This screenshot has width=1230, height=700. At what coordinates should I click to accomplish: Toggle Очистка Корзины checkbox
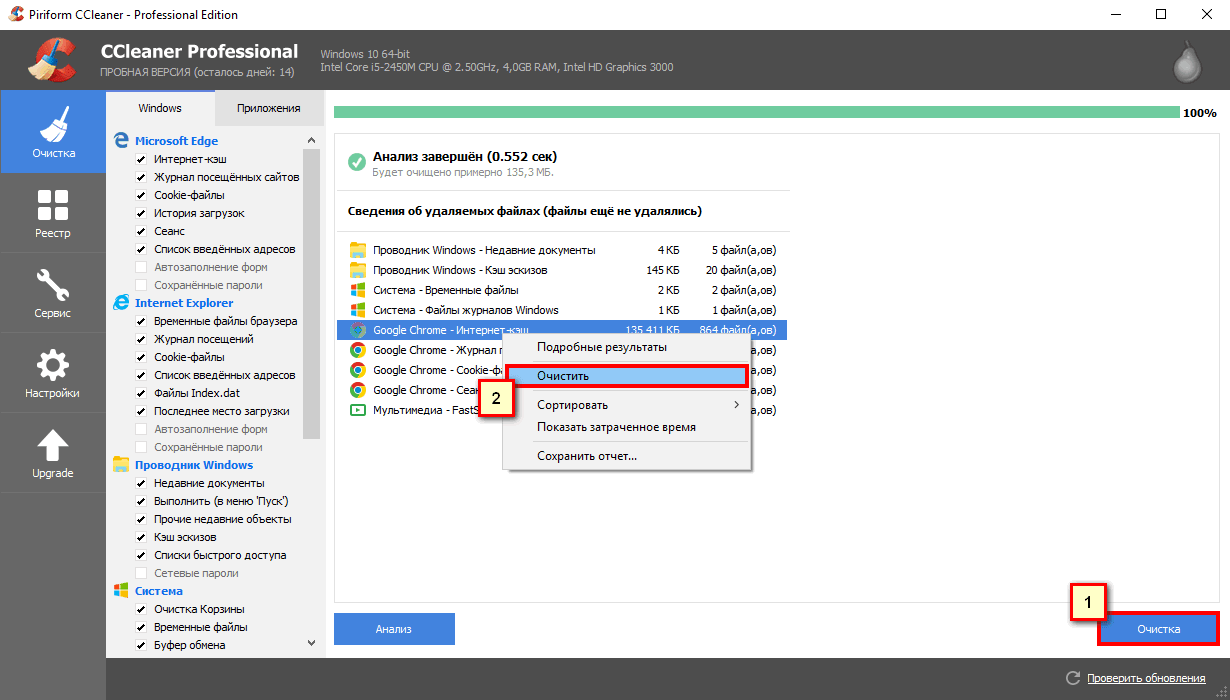point(141,609)
